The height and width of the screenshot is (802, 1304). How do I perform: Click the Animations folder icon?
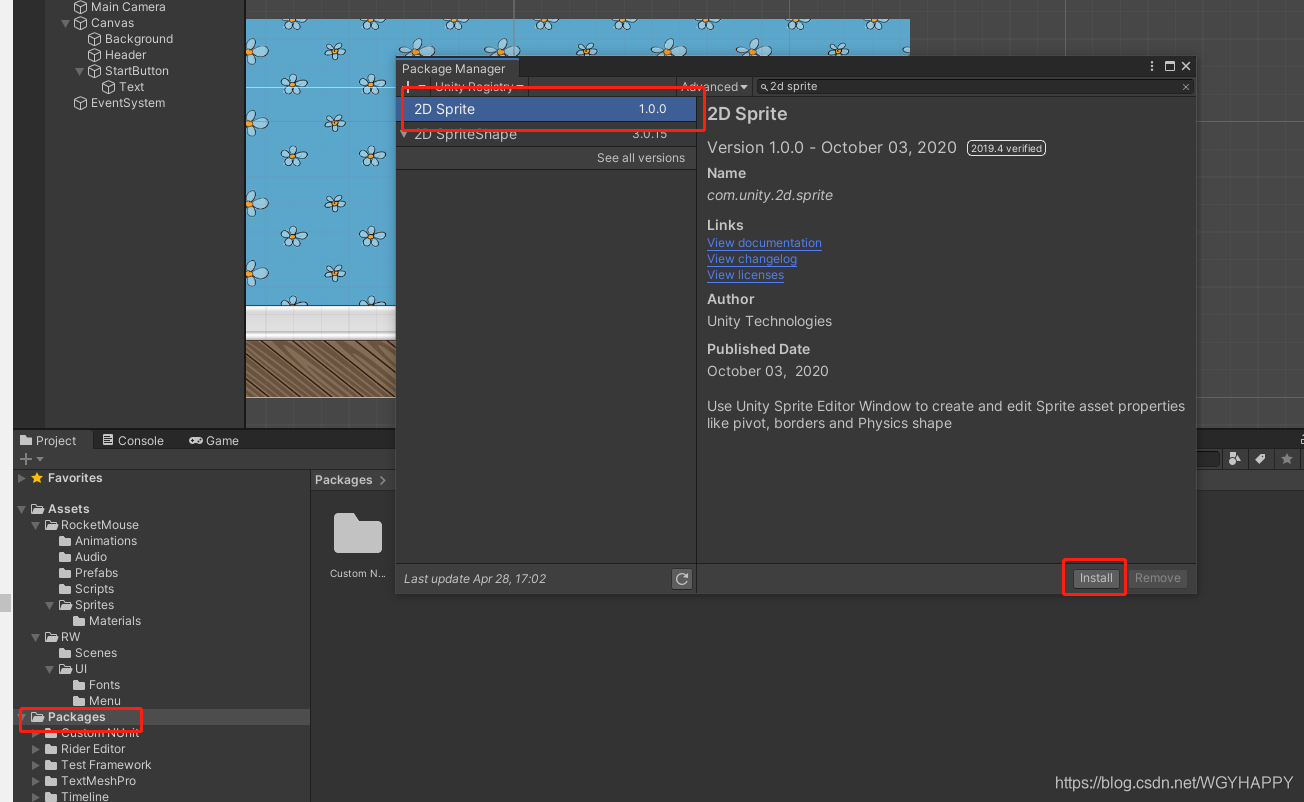[66, 541]
